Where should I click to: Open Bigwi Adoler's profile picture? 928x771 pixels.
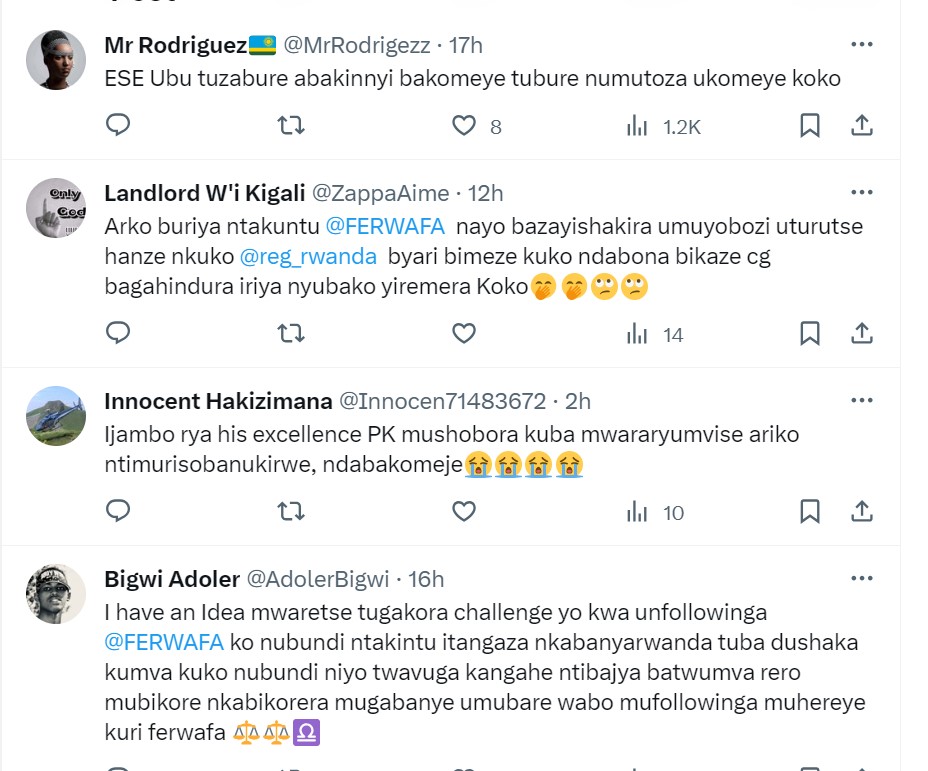pos(55,593)
